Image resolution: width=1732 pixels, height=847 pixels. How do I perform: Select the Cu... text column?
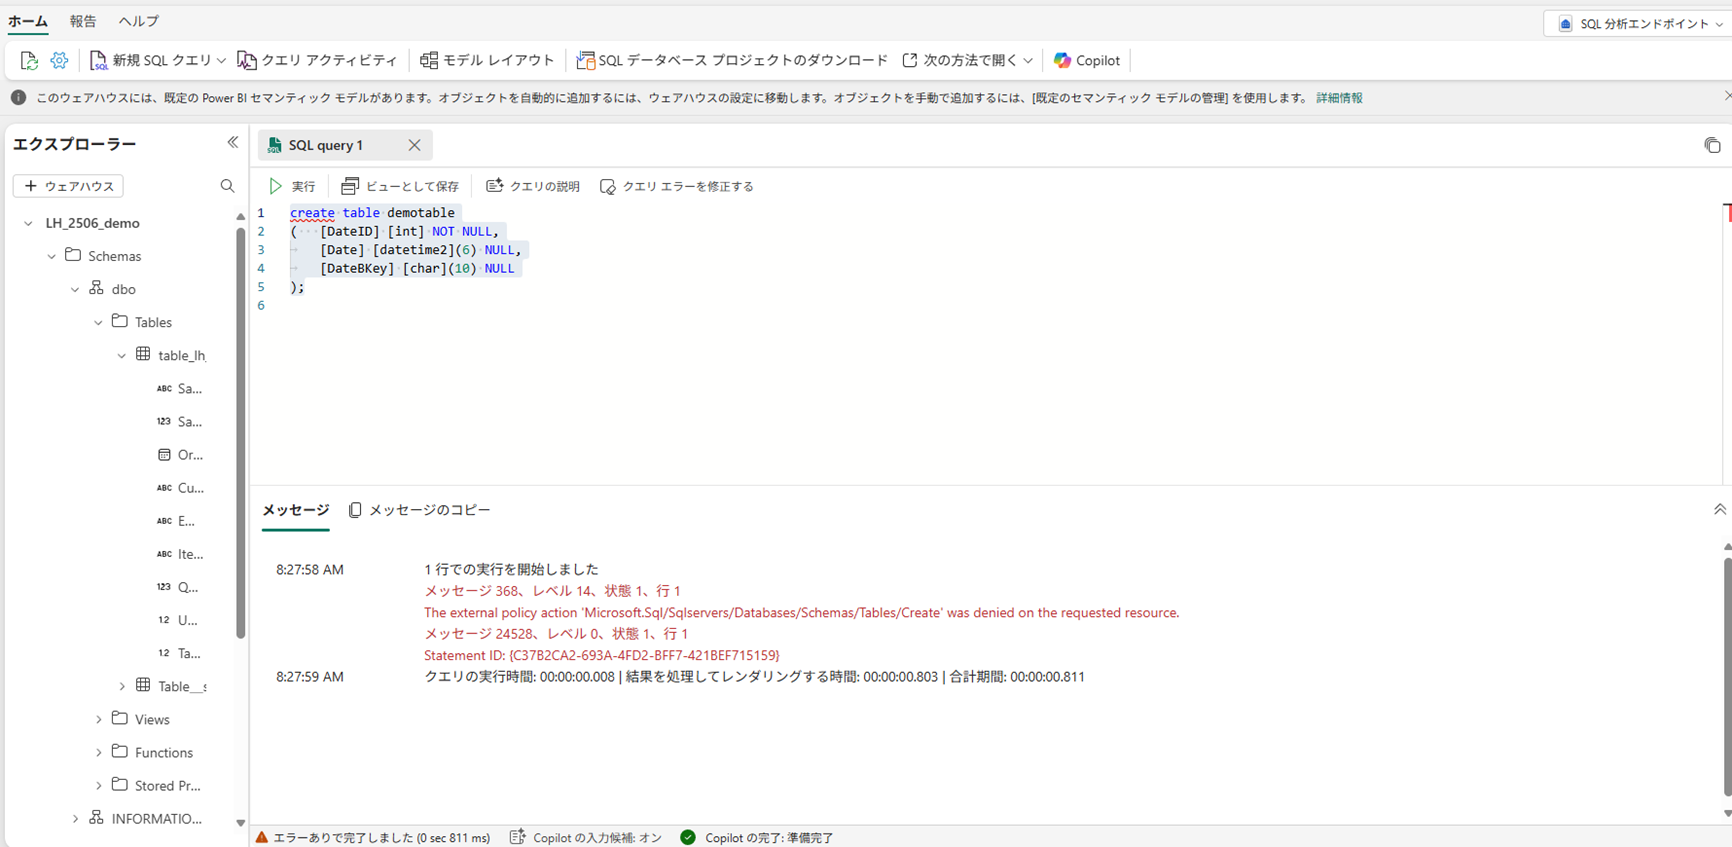point(180,488)
